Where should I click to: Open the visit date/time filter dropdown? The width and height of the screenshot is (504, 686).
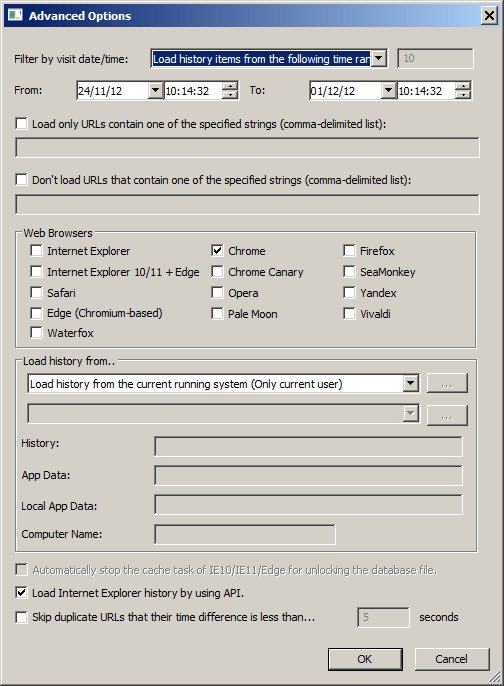pos(379,58)
